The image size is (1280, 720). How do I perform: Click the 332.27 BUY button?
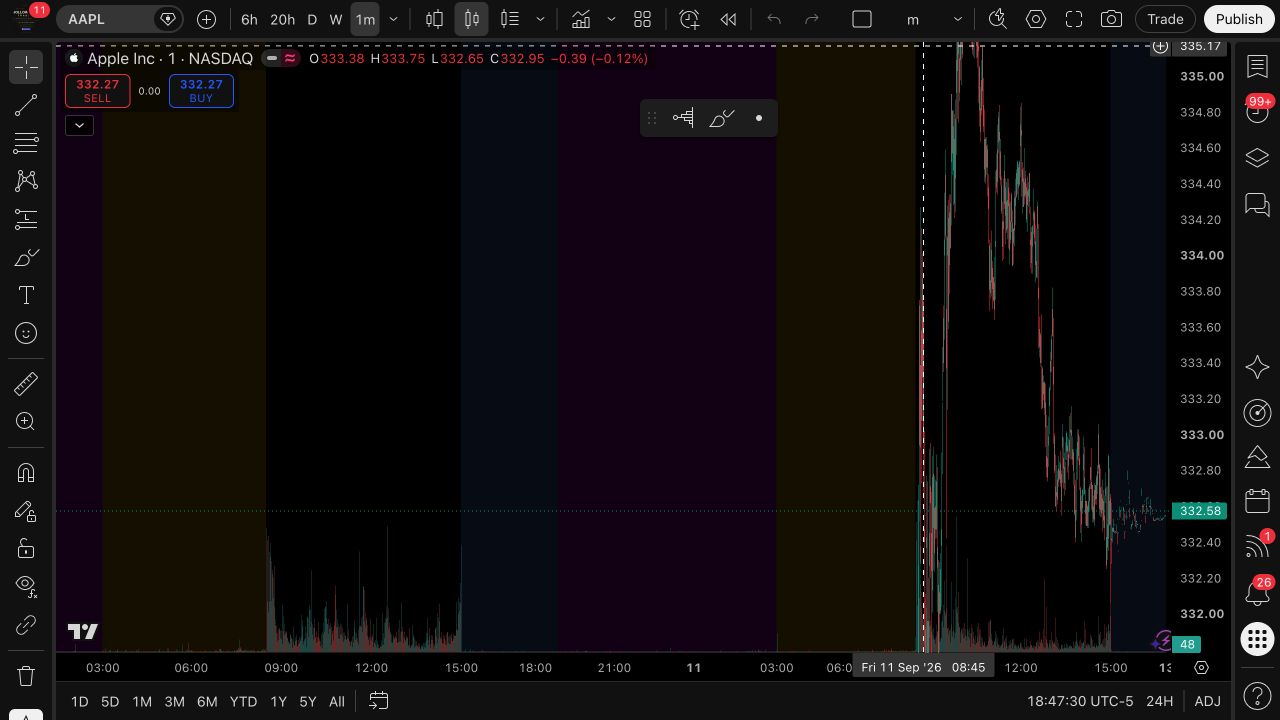201,91
